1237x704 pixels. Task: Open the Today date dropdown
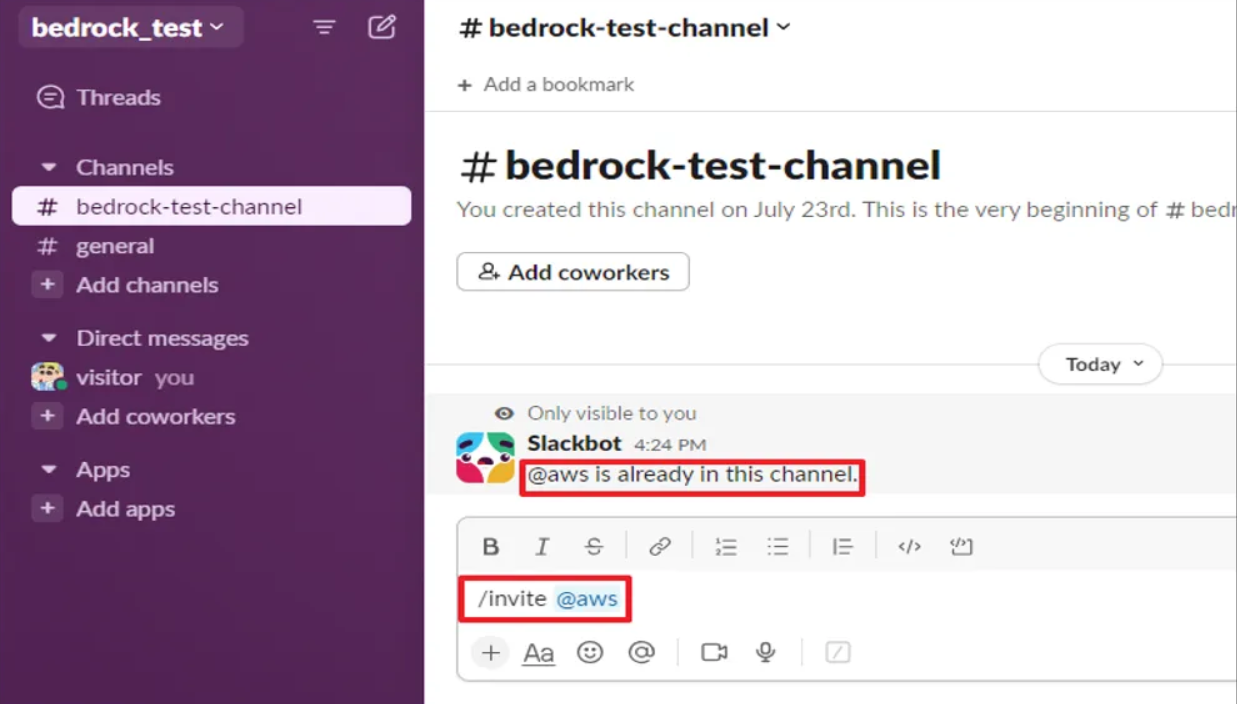click(x=1100, y=364)
